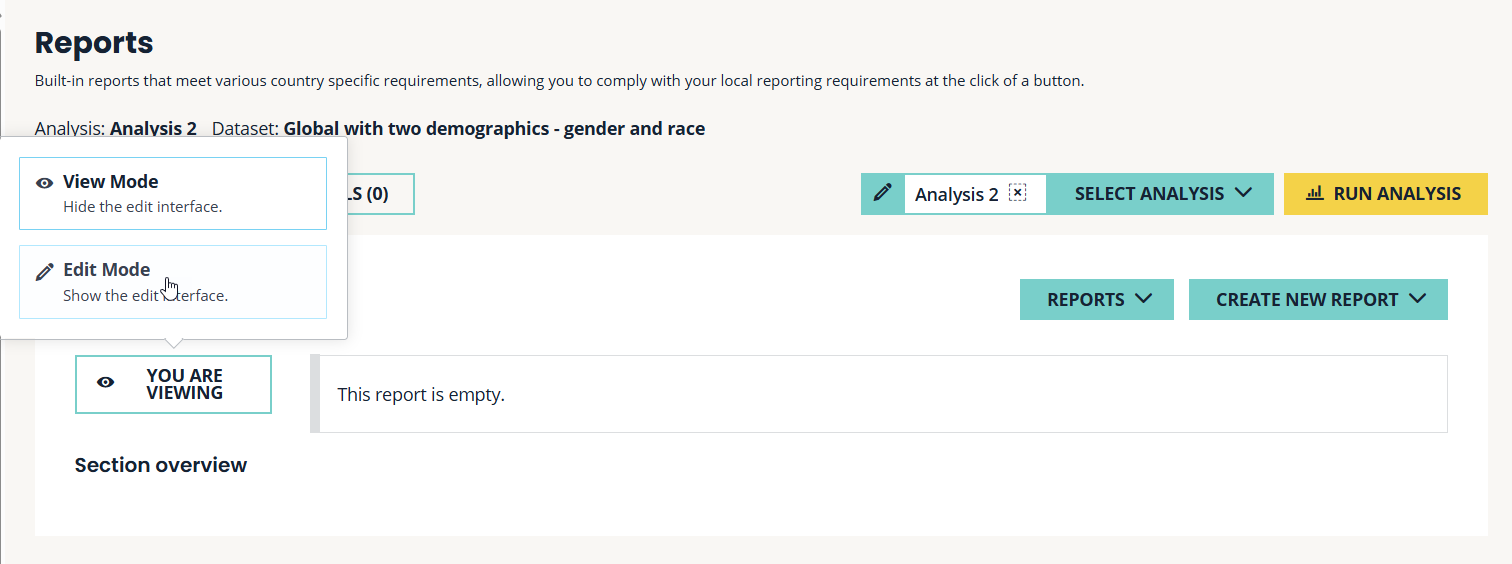Click the pencil edit icon before Analysis 2
Image resolution: width=1512 pixels, height=564 pixels.
pos(882,193)
